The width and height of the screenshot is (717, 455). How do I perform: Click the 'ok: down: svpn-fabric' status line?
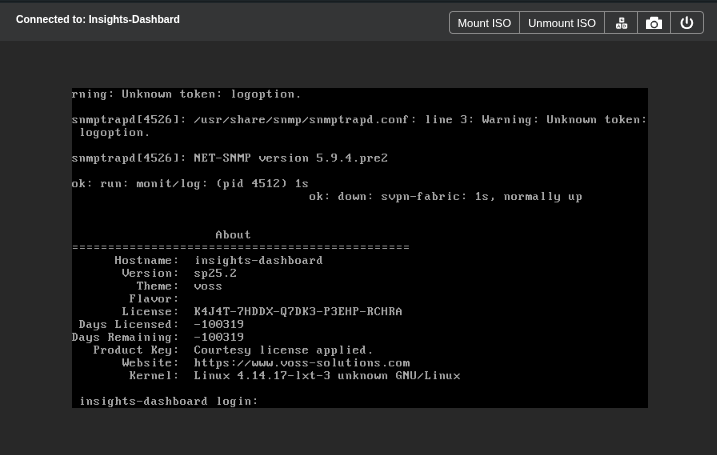click(x=445, y=196)
